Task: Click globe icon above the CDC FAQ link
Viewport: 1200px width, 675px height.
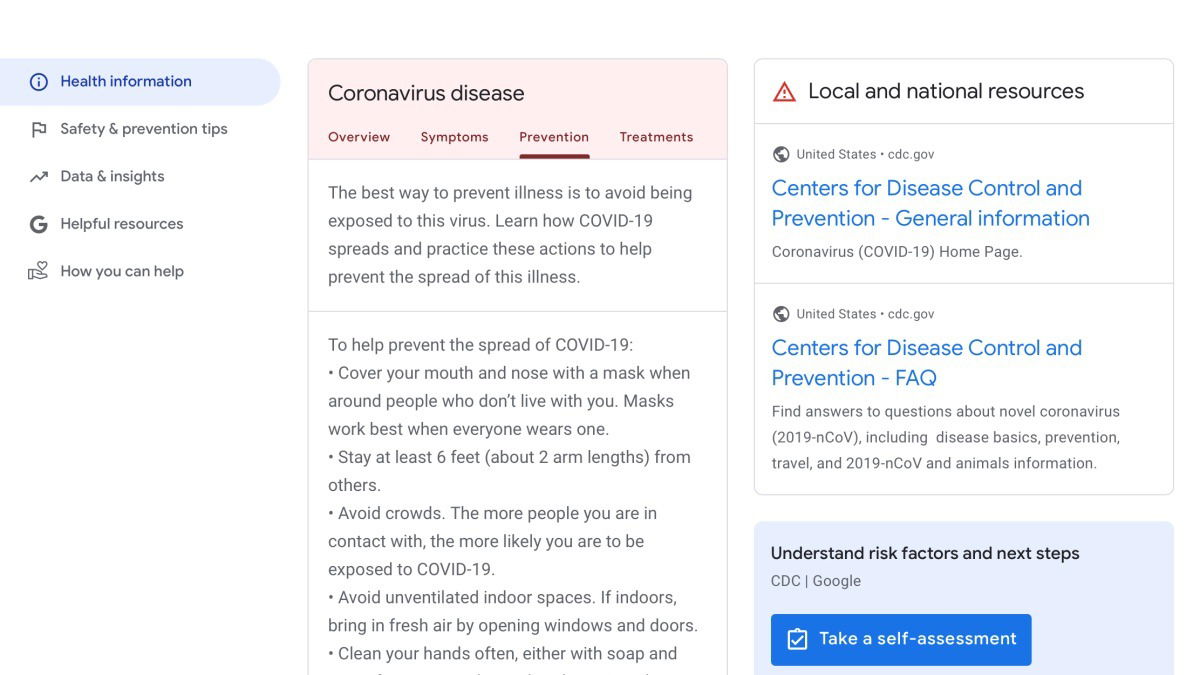Action: 781,314
